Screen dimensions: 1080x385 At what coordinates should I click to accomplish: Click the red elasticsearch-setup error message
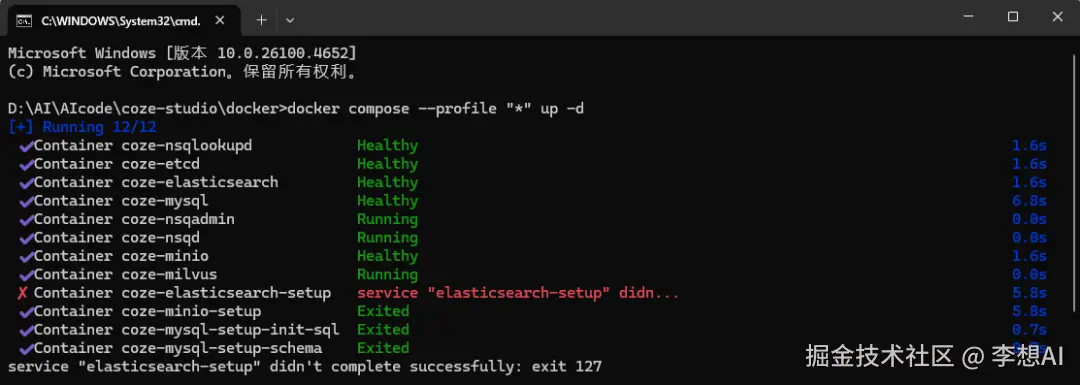tap(518, 293)
